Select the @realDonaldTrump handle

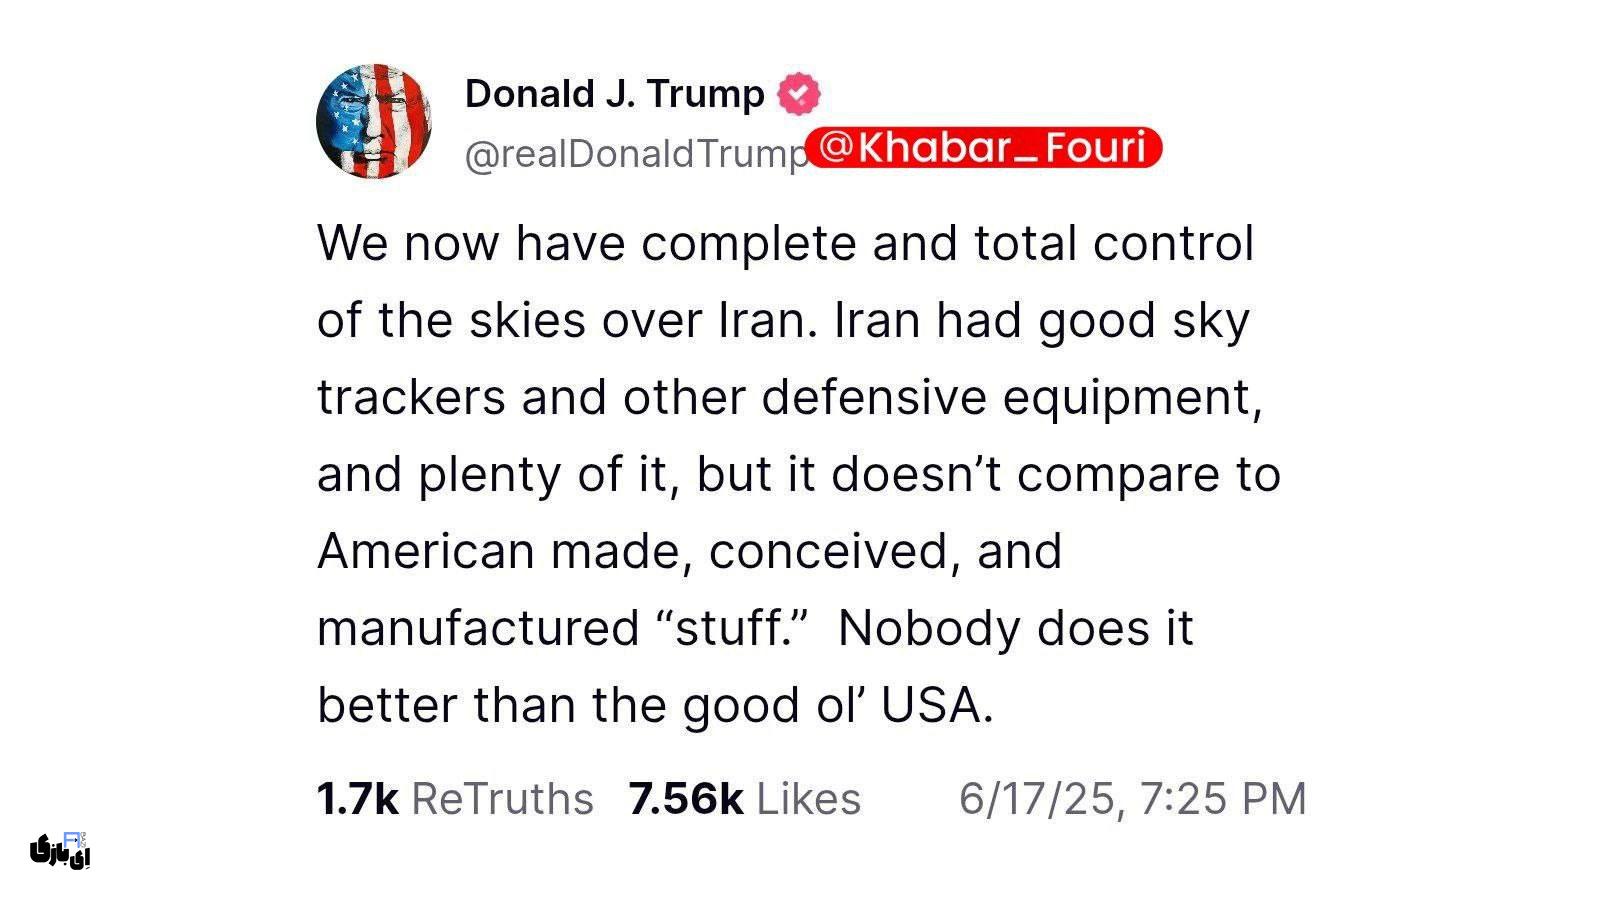(636, 154)
